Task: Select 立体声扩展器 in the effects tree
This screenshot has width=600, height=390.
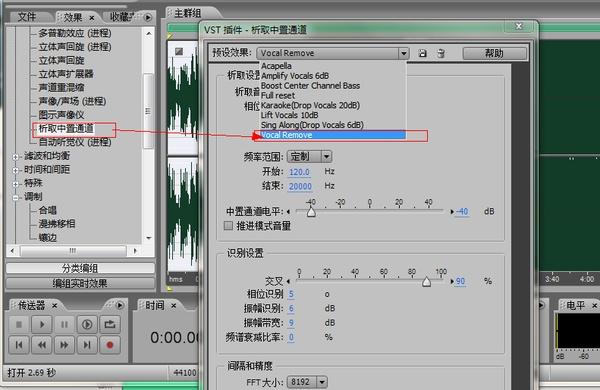Action: 66,74
